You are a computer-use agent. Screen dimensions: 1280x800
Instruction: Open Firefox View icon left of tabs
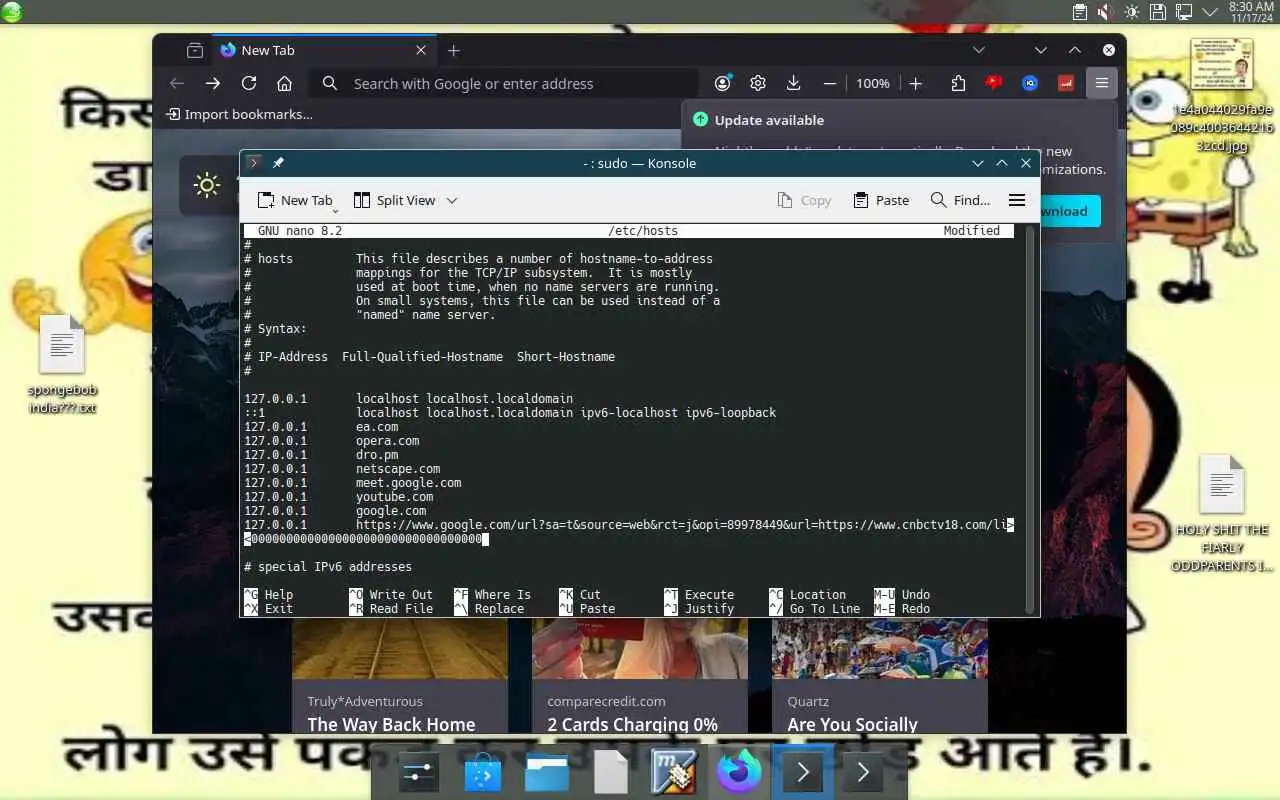[195, 50]
